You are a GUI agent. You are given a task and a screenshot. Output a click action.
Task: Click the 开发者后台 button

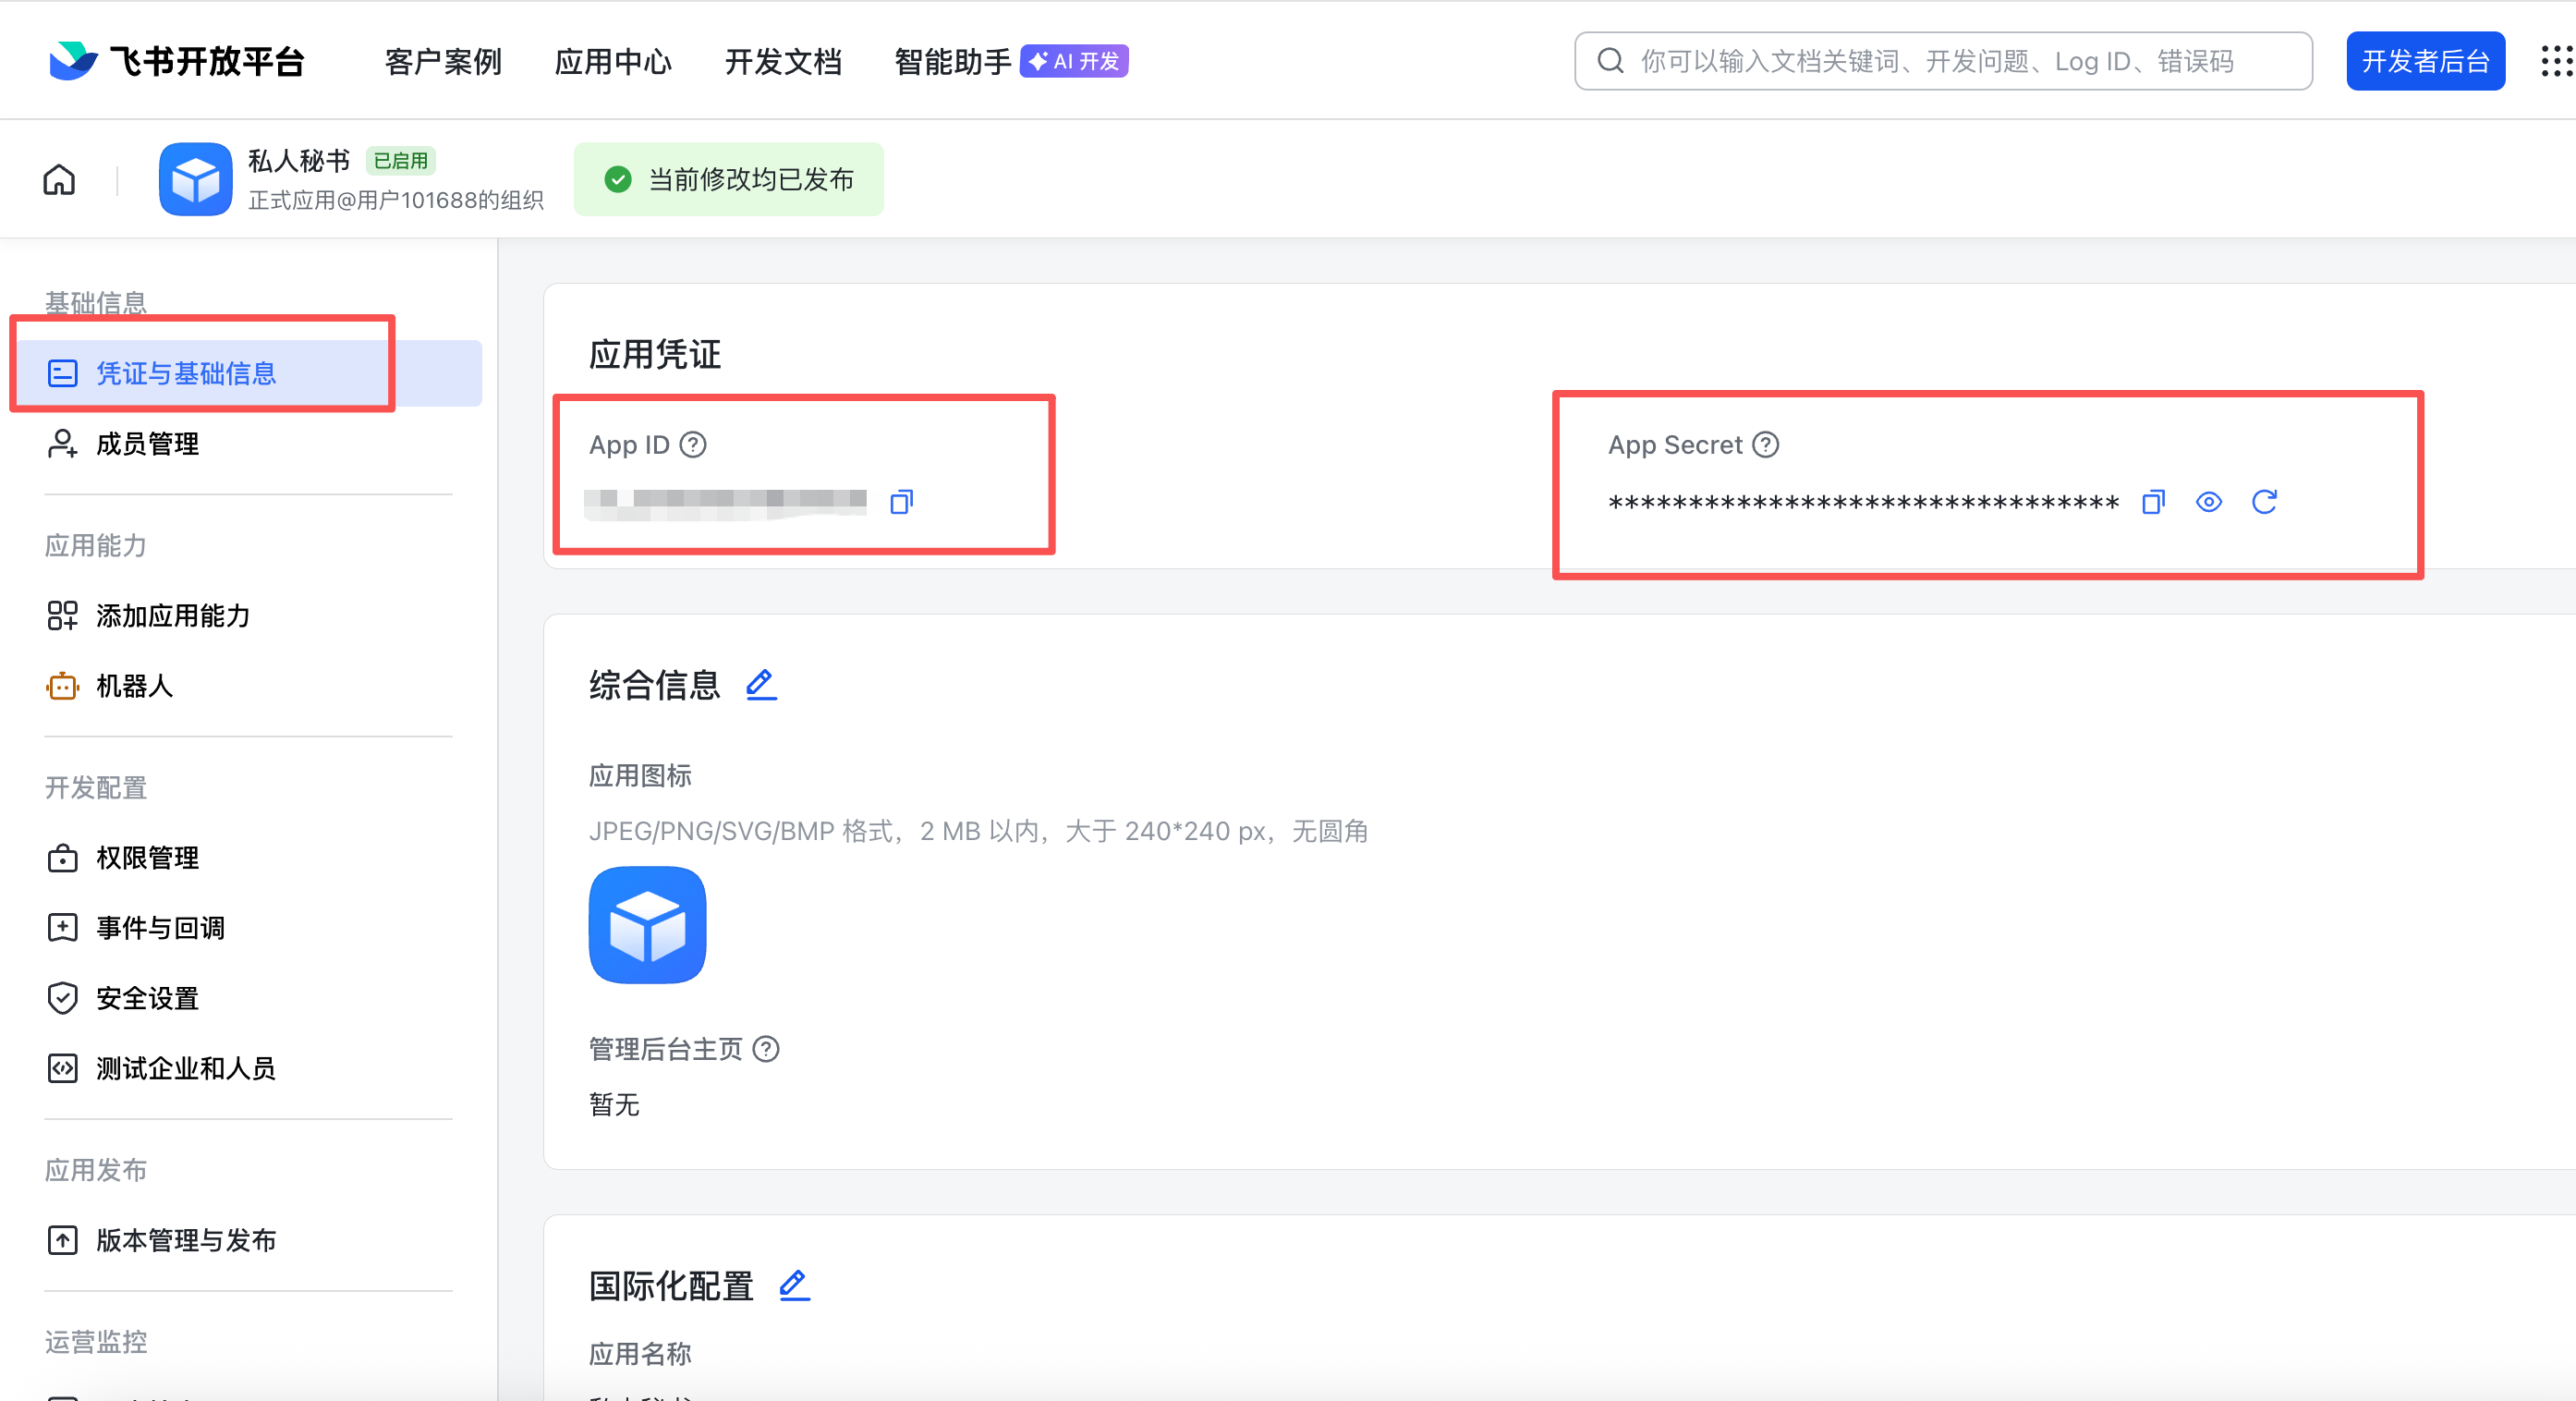tap(2425, 61)
